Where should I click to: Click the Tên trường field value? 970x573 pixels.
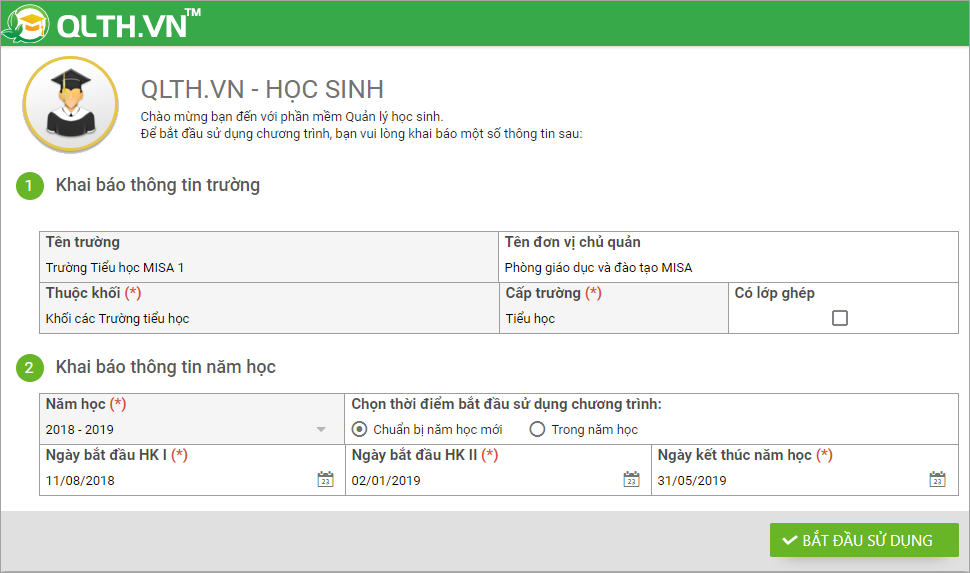pos(114,268)
